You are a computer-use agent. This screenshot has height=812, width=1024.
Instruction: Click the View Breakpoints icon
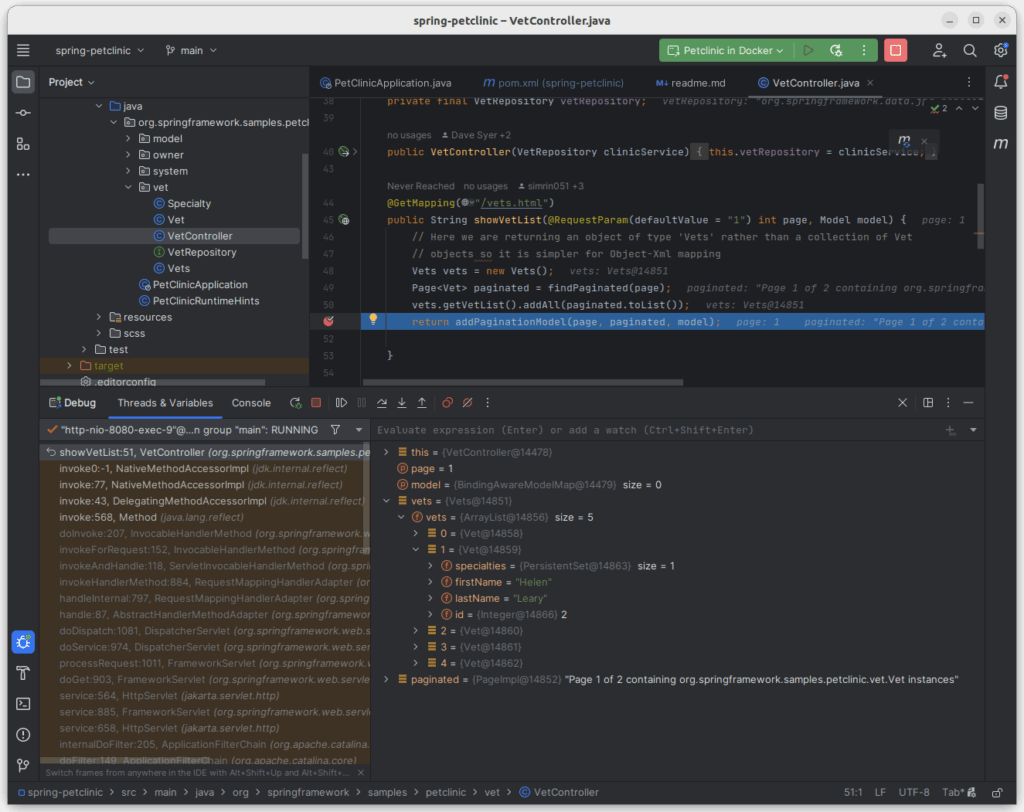coord(447,403)
